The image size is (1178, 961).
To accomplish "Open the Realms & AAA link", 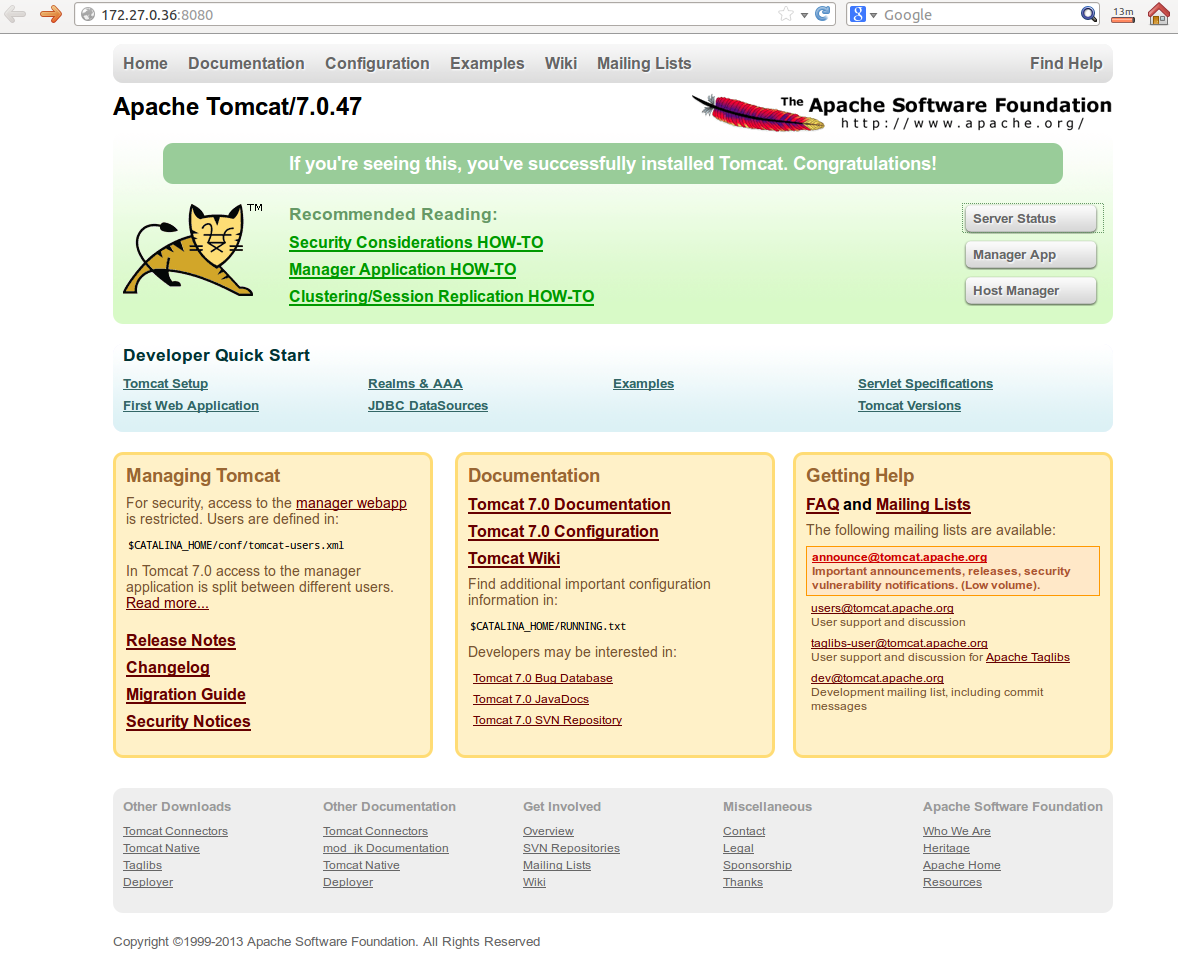I will (415, 384).
